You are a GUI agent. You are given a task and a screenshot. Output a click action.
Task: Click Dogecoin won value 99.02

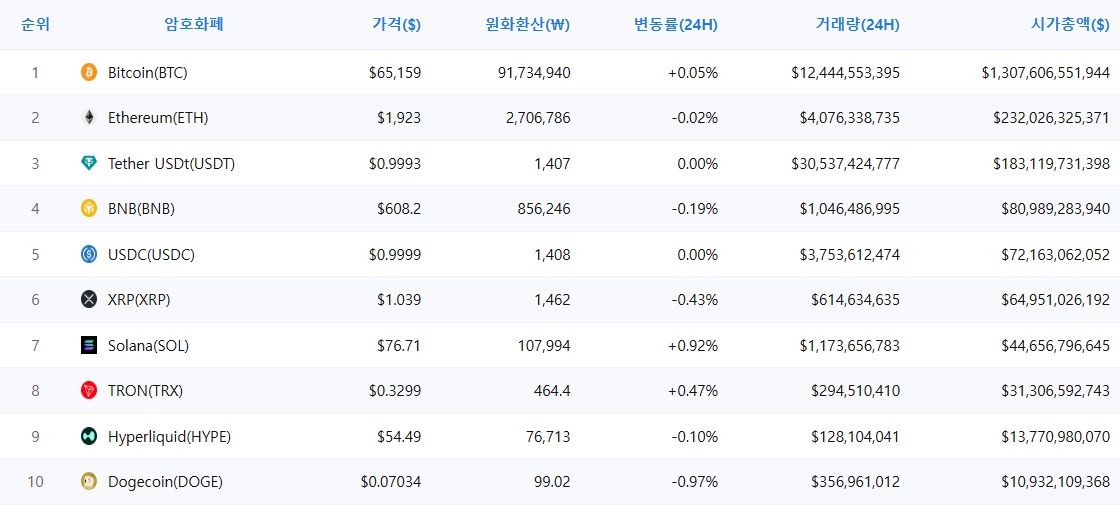554,482
